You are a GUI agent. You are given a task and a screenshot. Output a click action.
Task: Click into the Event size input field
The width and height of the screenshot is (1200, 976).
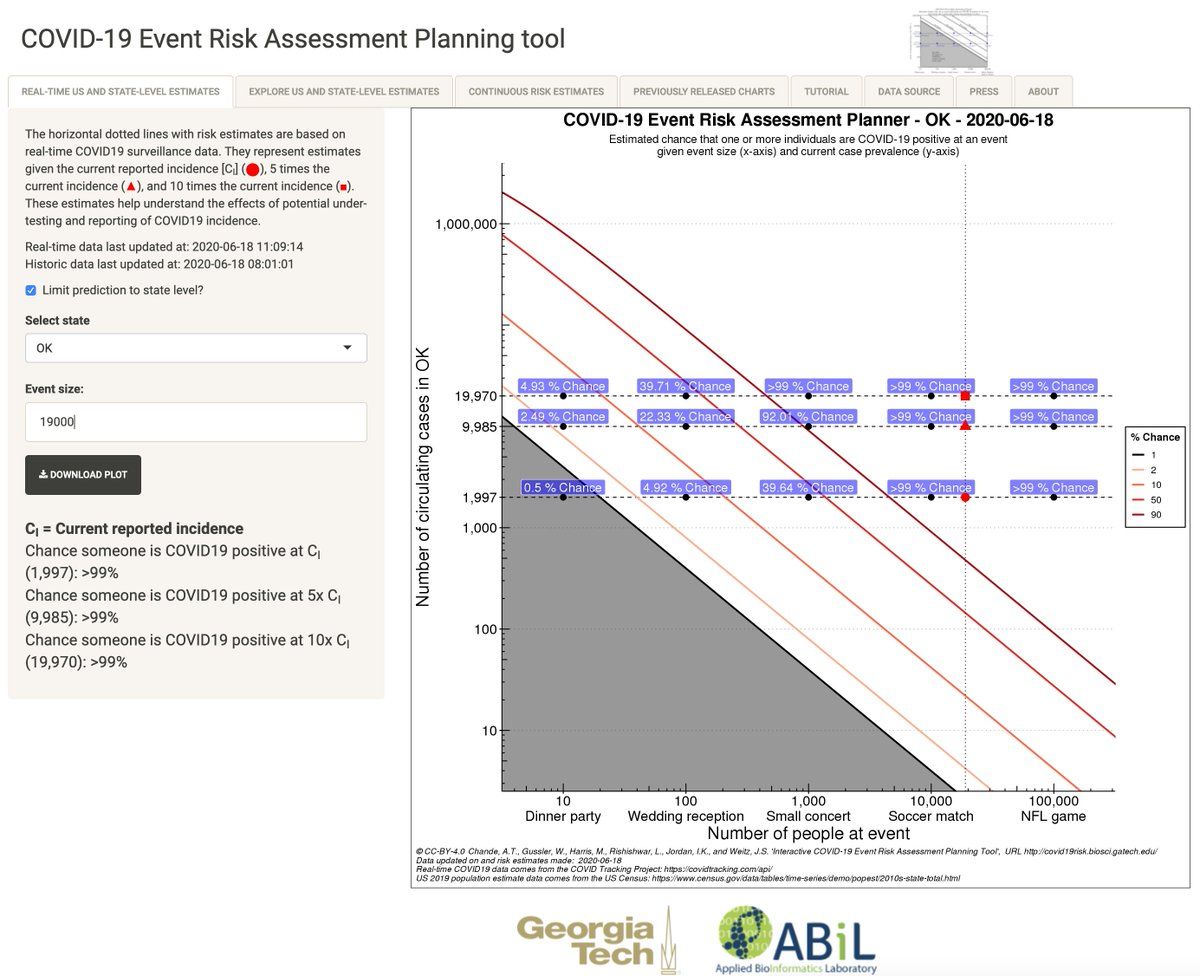196,422
